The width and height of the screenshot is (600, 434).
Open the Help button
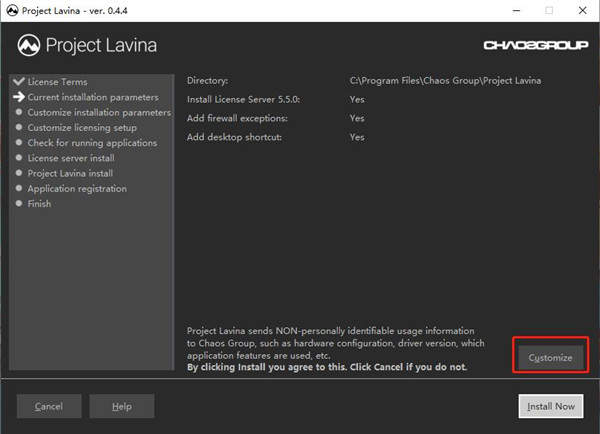pyautogui.click(x=122, y=406)
